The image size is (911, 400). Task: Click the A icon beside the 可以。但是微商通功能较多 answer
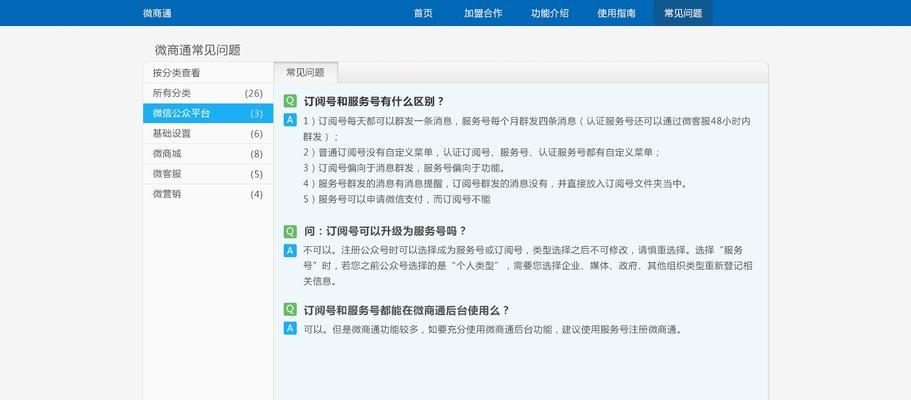pyautogui.click(x=290, y=328)
